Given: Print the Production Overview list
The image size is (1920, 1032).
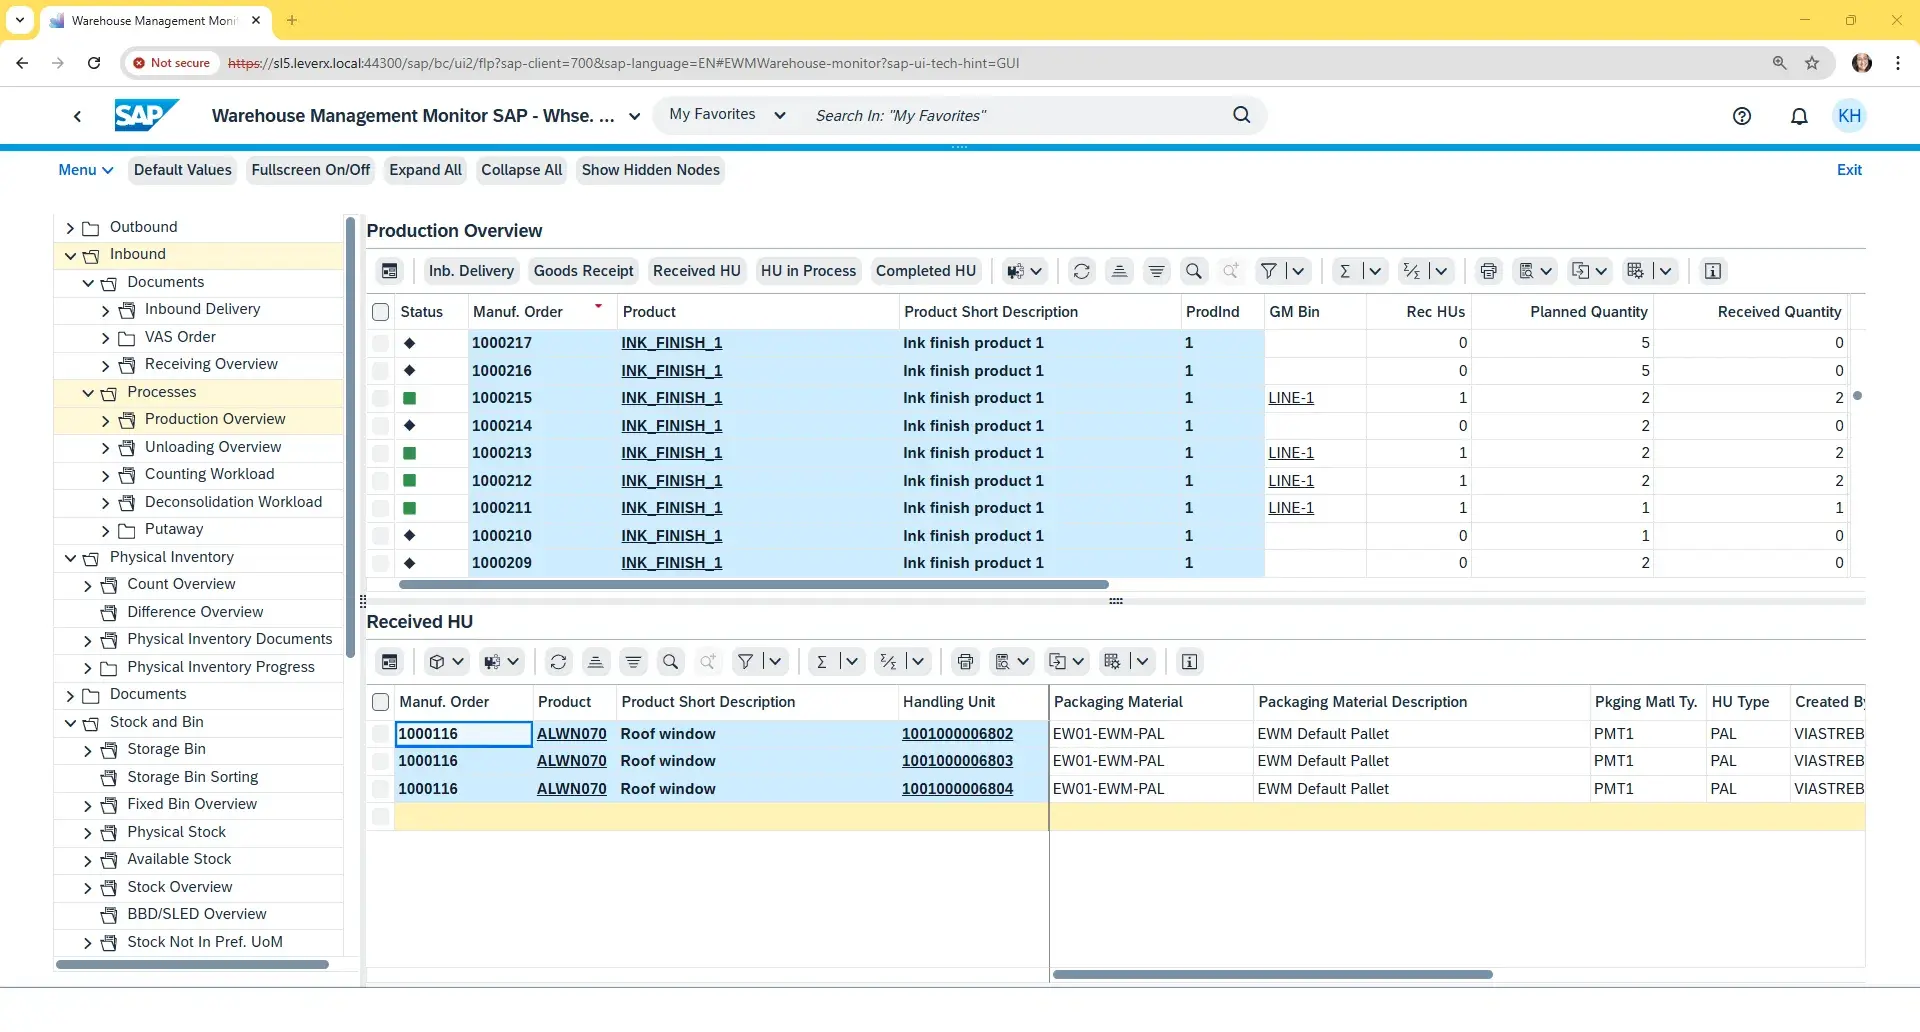Looking at the screenshot, I should (x=1488, y=271).
